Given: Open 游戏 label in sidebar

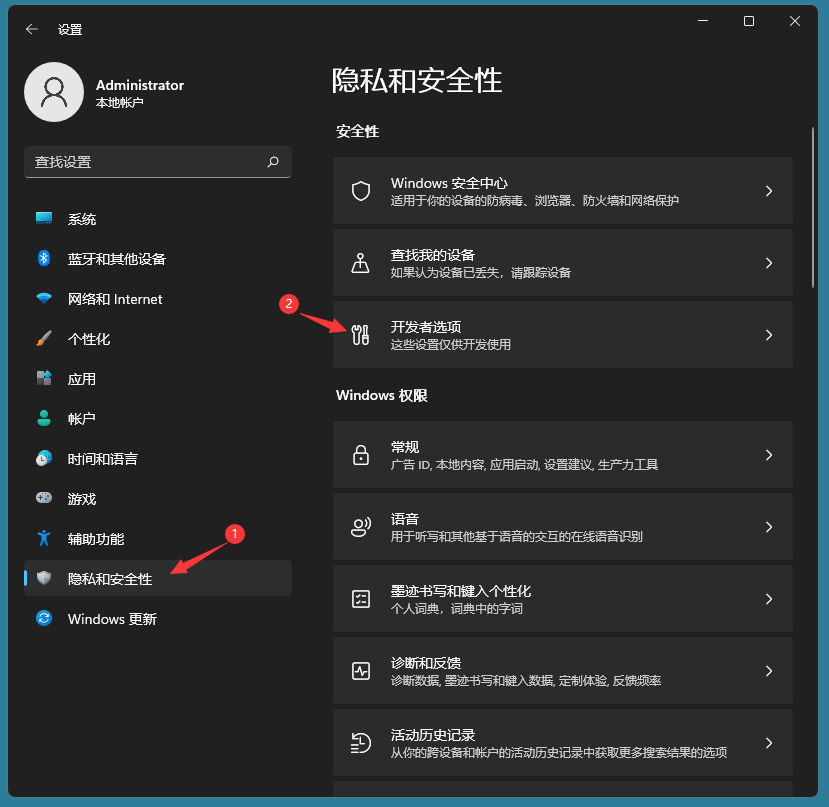Looking at the screenshot, I should (82, 499).
